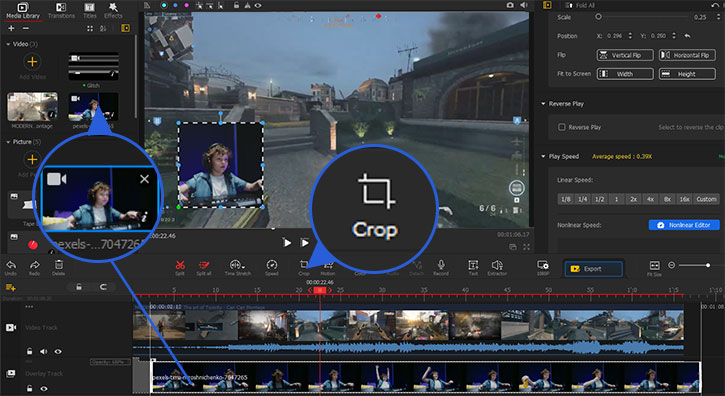Click the Horizontal Flip button
The width and height of the screenshot is (725, 396).
[x=687, y=55]
